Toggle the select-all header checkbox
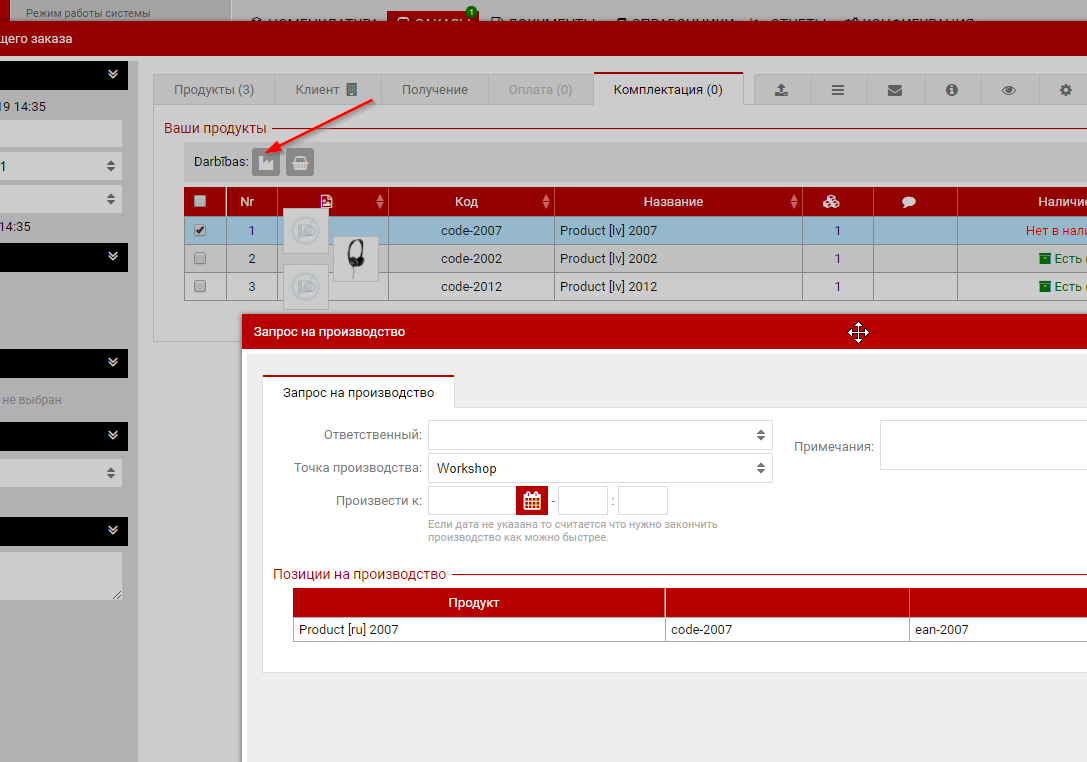Screen dimensions: 1087x762 click(x=200, y=201)
